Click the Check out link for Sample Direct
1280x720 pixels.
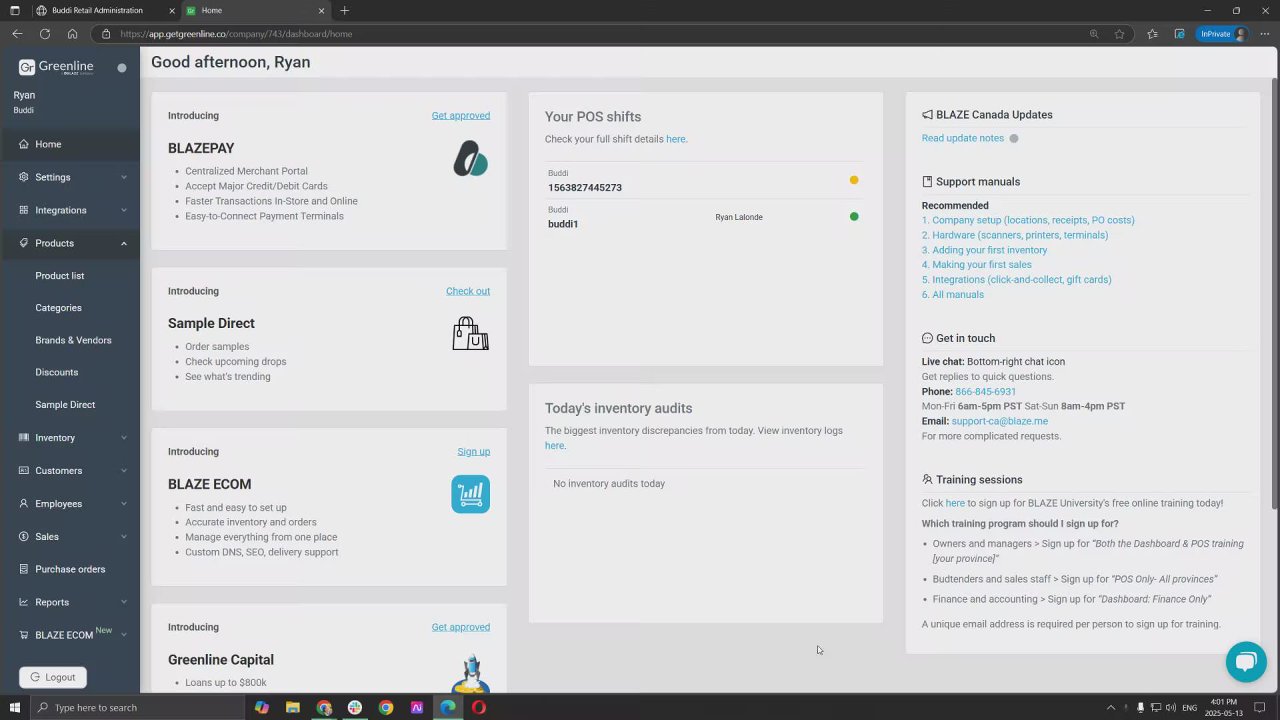[x=468, y=291]
